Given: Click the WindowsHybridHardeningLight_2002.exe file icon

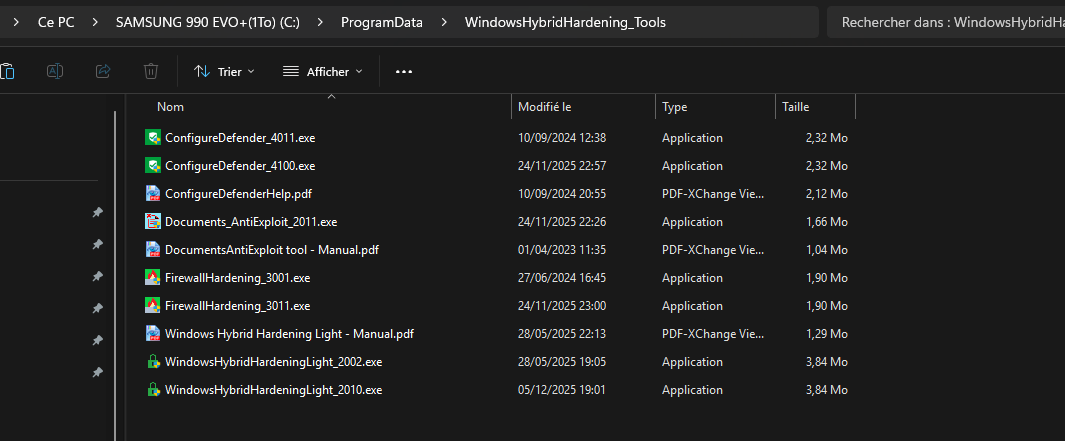Looking at the screenshot, I should (153, 361).
